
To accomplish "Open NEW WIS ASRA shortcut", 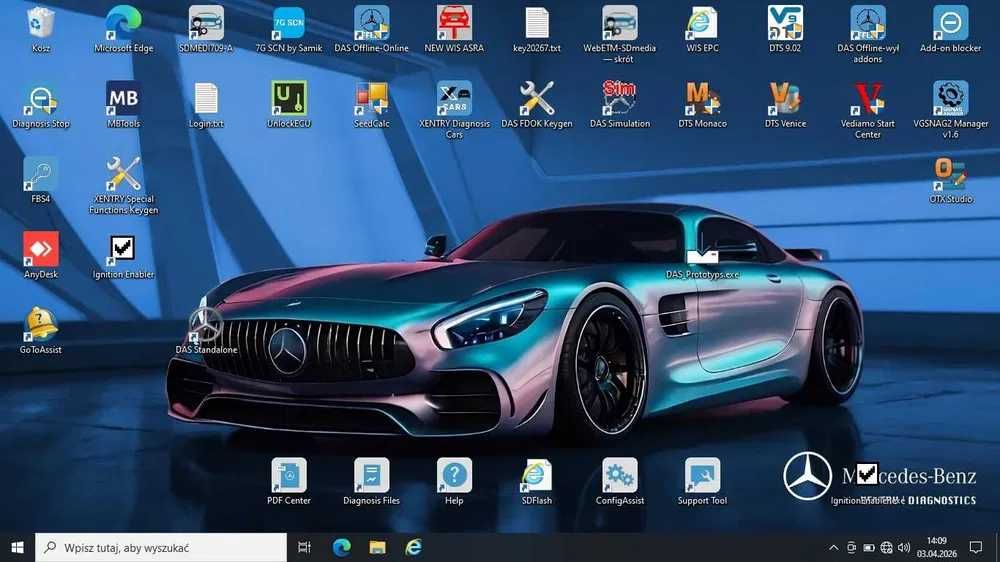I will (454, 23).
